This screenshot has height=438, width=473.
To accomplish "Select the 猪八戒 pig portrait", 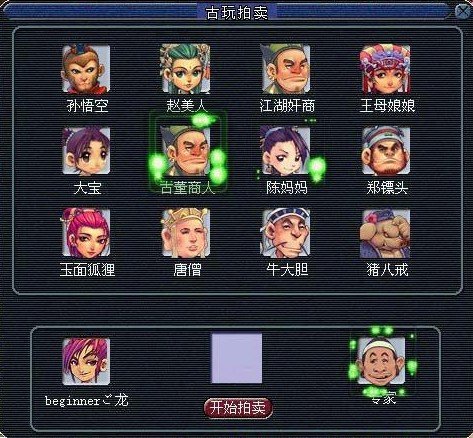I will coord(386,233).
